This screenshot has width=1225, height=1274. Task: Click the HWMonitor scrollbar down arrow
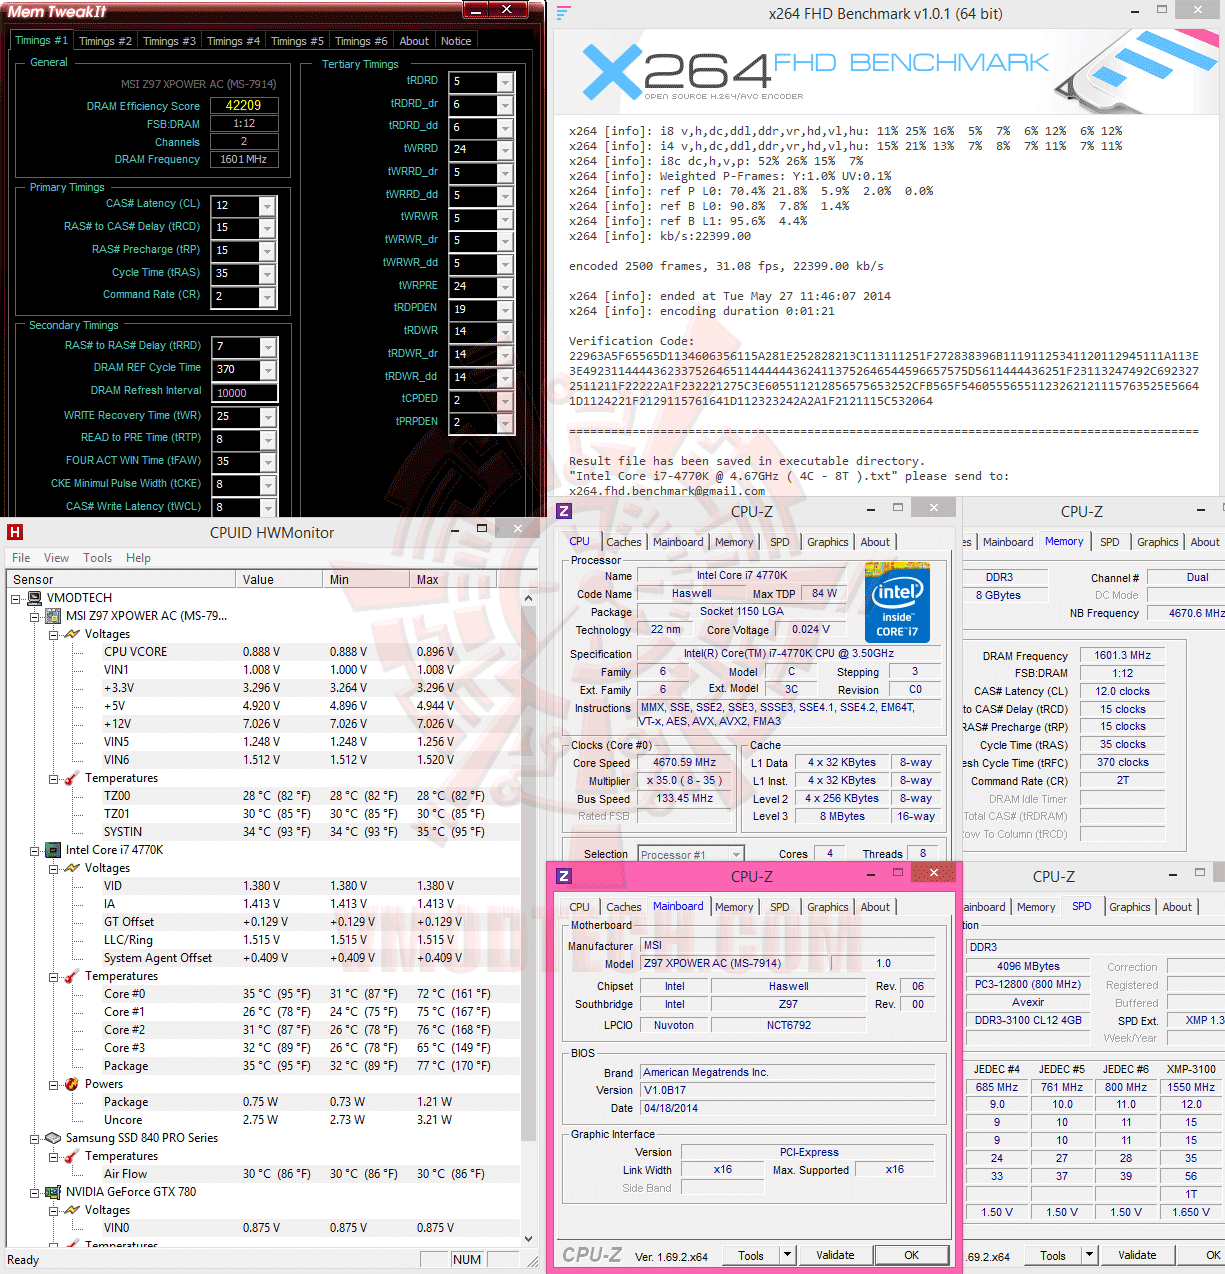529,1238
